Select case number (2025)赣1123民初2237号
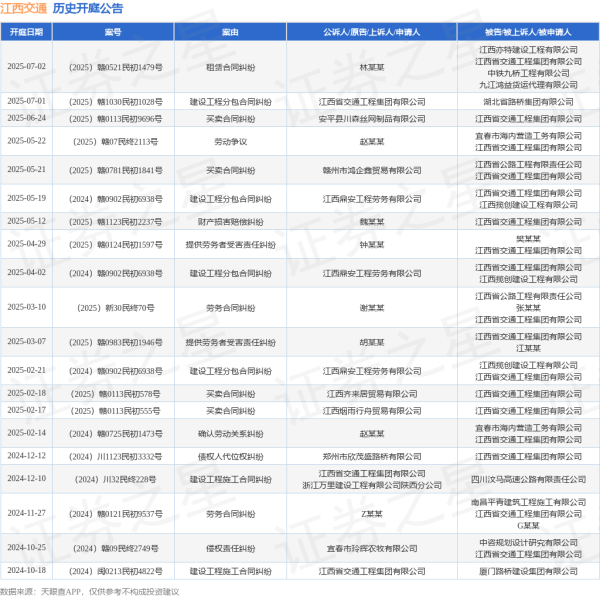 pos(116,222)
